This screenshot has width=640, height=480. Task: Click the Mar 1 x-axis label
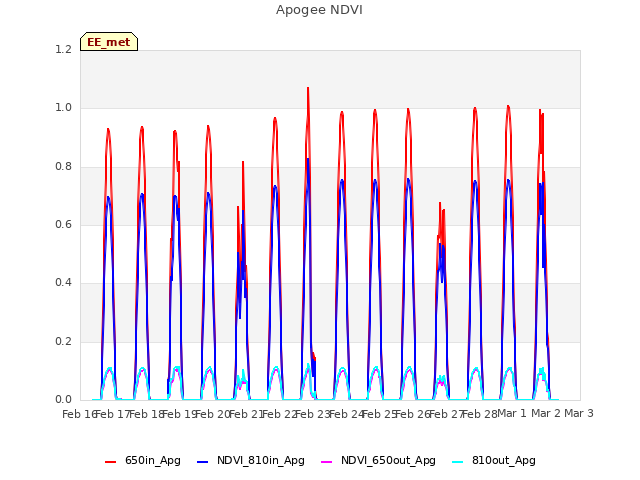pos(512,413)
